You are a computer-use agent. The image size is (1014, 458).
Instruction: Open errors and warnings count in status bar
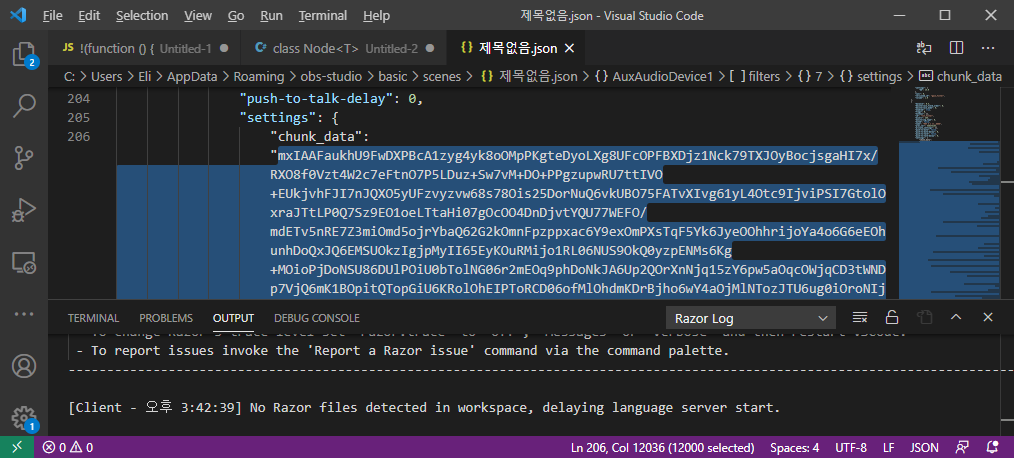[x=68, y=447]
